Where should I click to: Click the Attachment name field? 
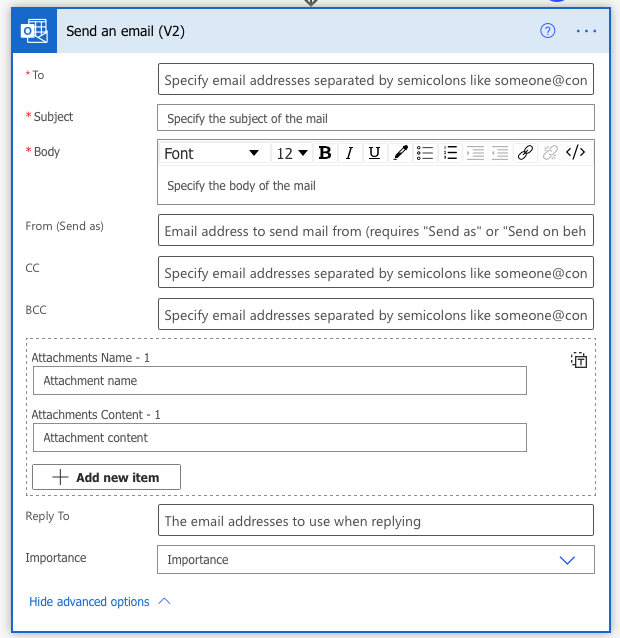280,380
